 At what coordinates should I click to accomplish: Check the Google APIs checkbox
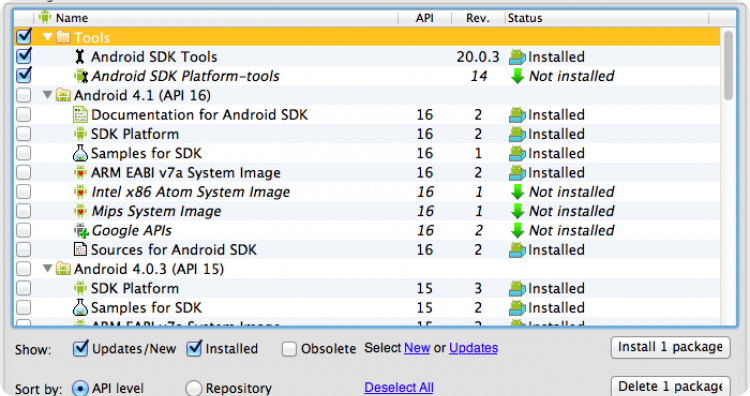pos(23,231)
